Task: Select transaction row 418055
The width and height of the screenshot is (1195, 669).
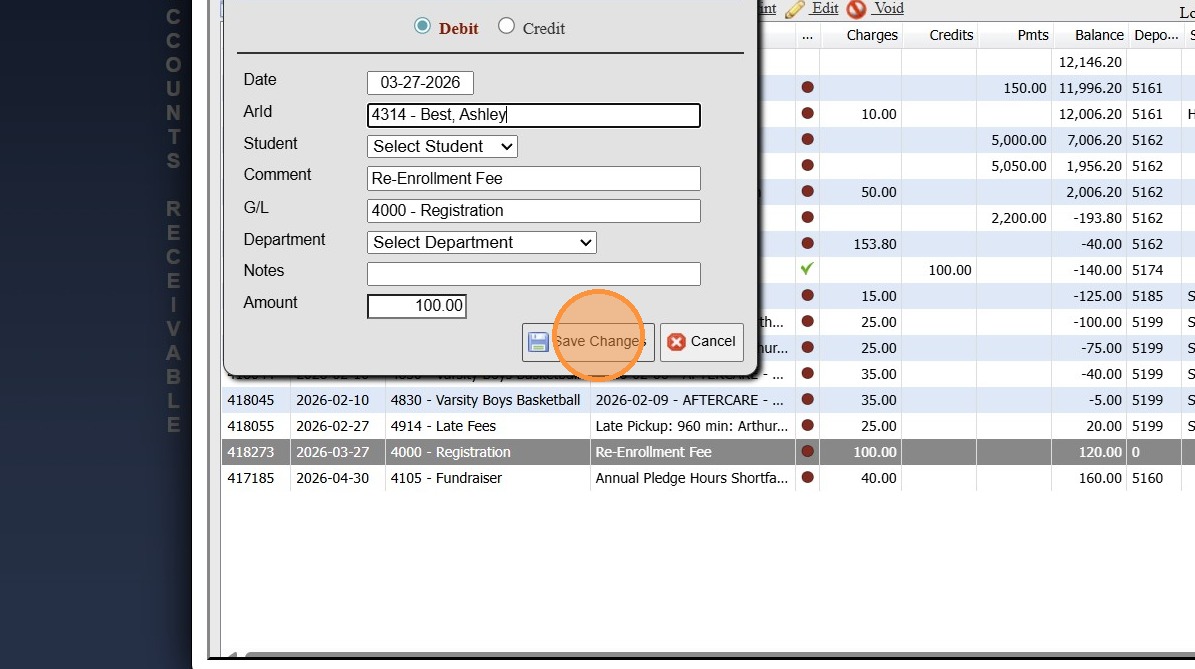Action: [708, 426]
